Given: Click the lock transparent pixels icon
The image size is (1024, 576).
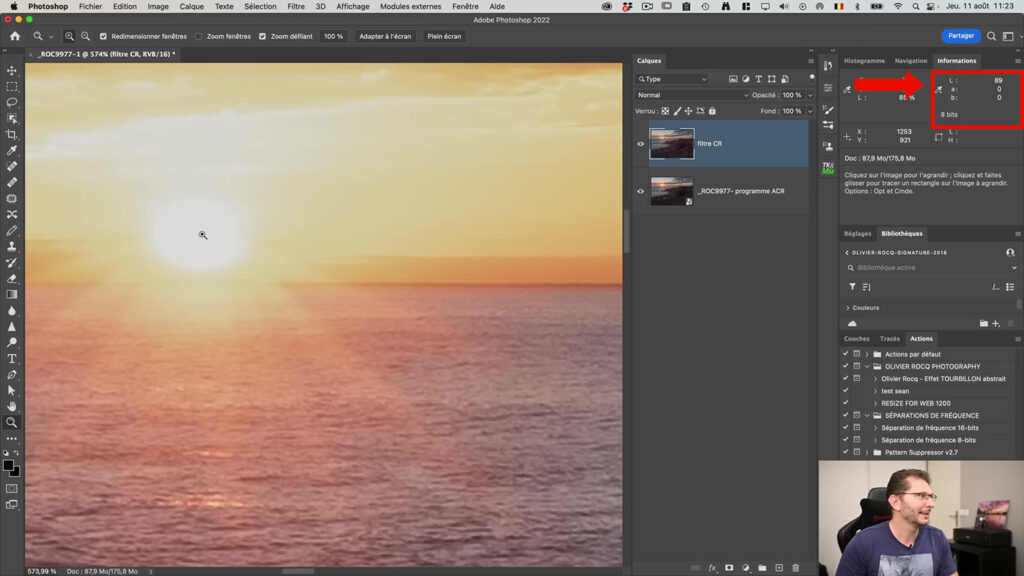Looking at the screenshot, I should coord(663,111).
